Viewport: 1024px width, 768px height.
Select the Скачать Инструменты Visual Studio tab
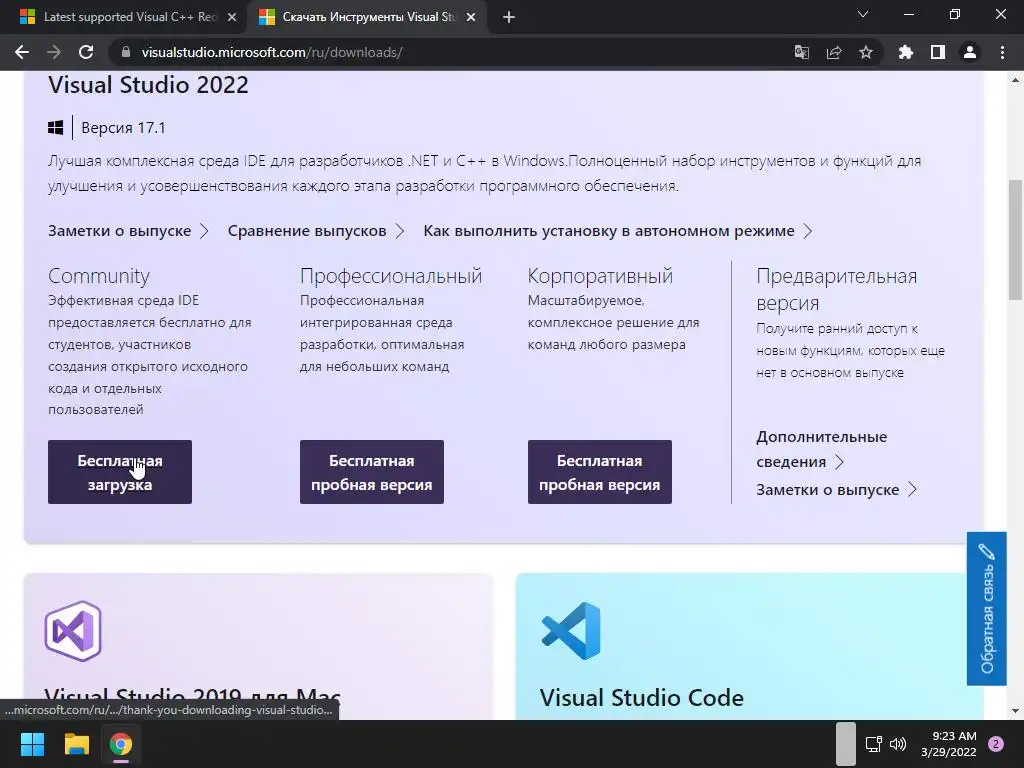[x=367, y=18]
